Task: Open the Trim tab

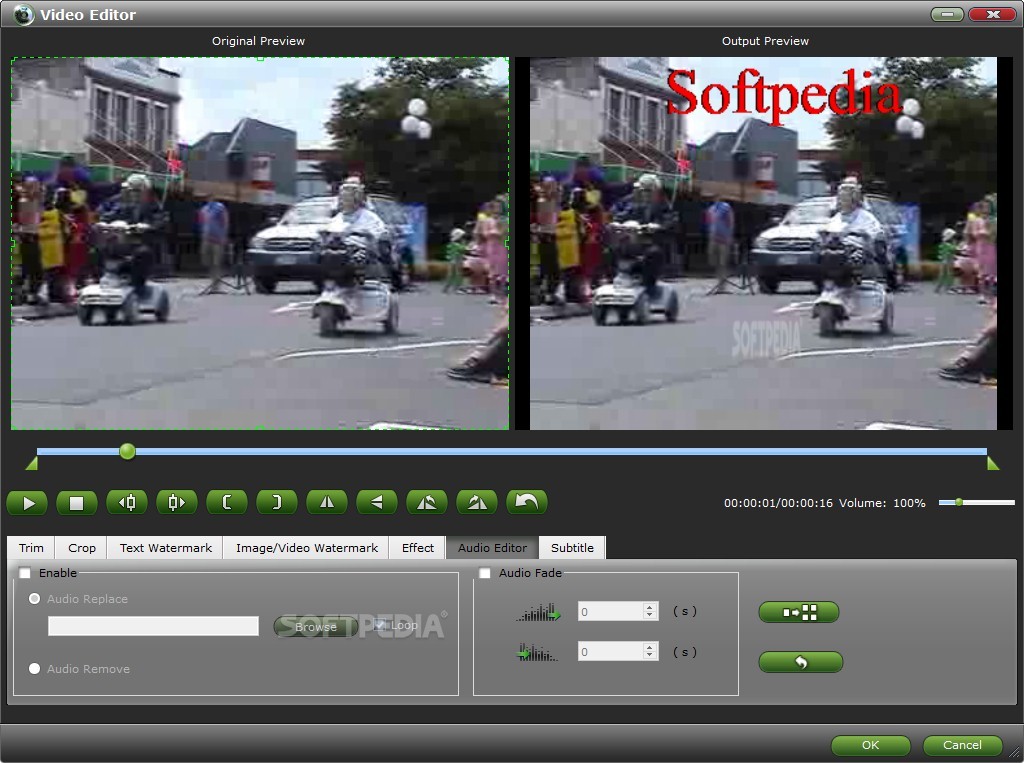Action: [31, 547]
